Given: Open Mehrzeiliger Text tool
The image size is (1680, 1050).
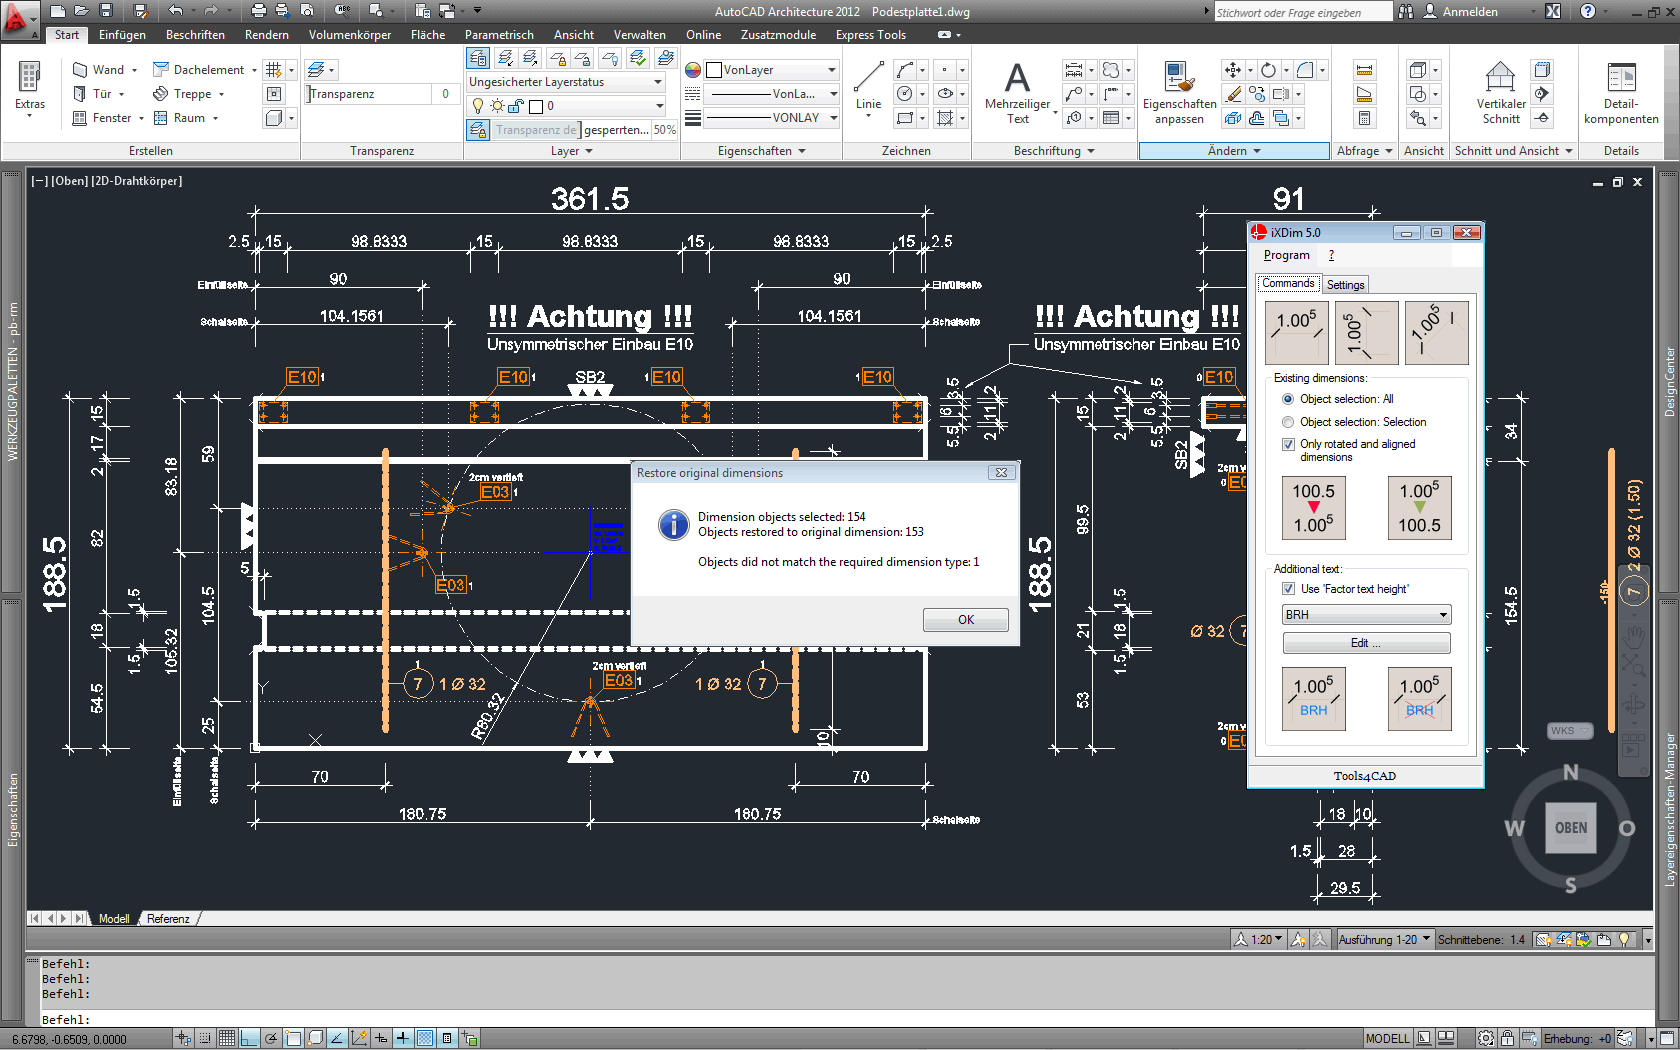Looking at the screenshot, I should [1017, 92].
